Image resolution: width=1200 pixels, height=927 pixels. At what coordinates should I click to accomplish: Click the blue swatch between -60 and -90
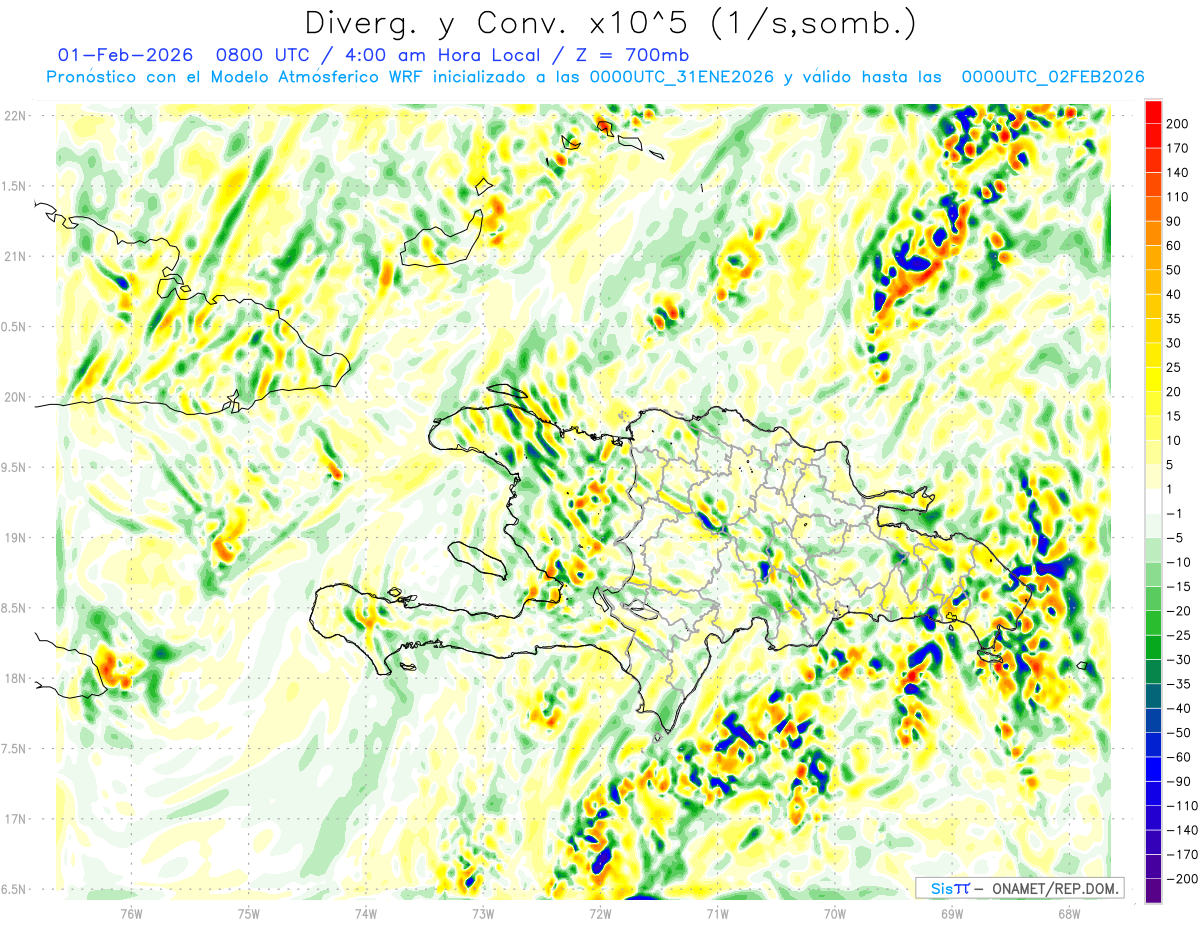pyautogui.click(x=1153, y=769)
